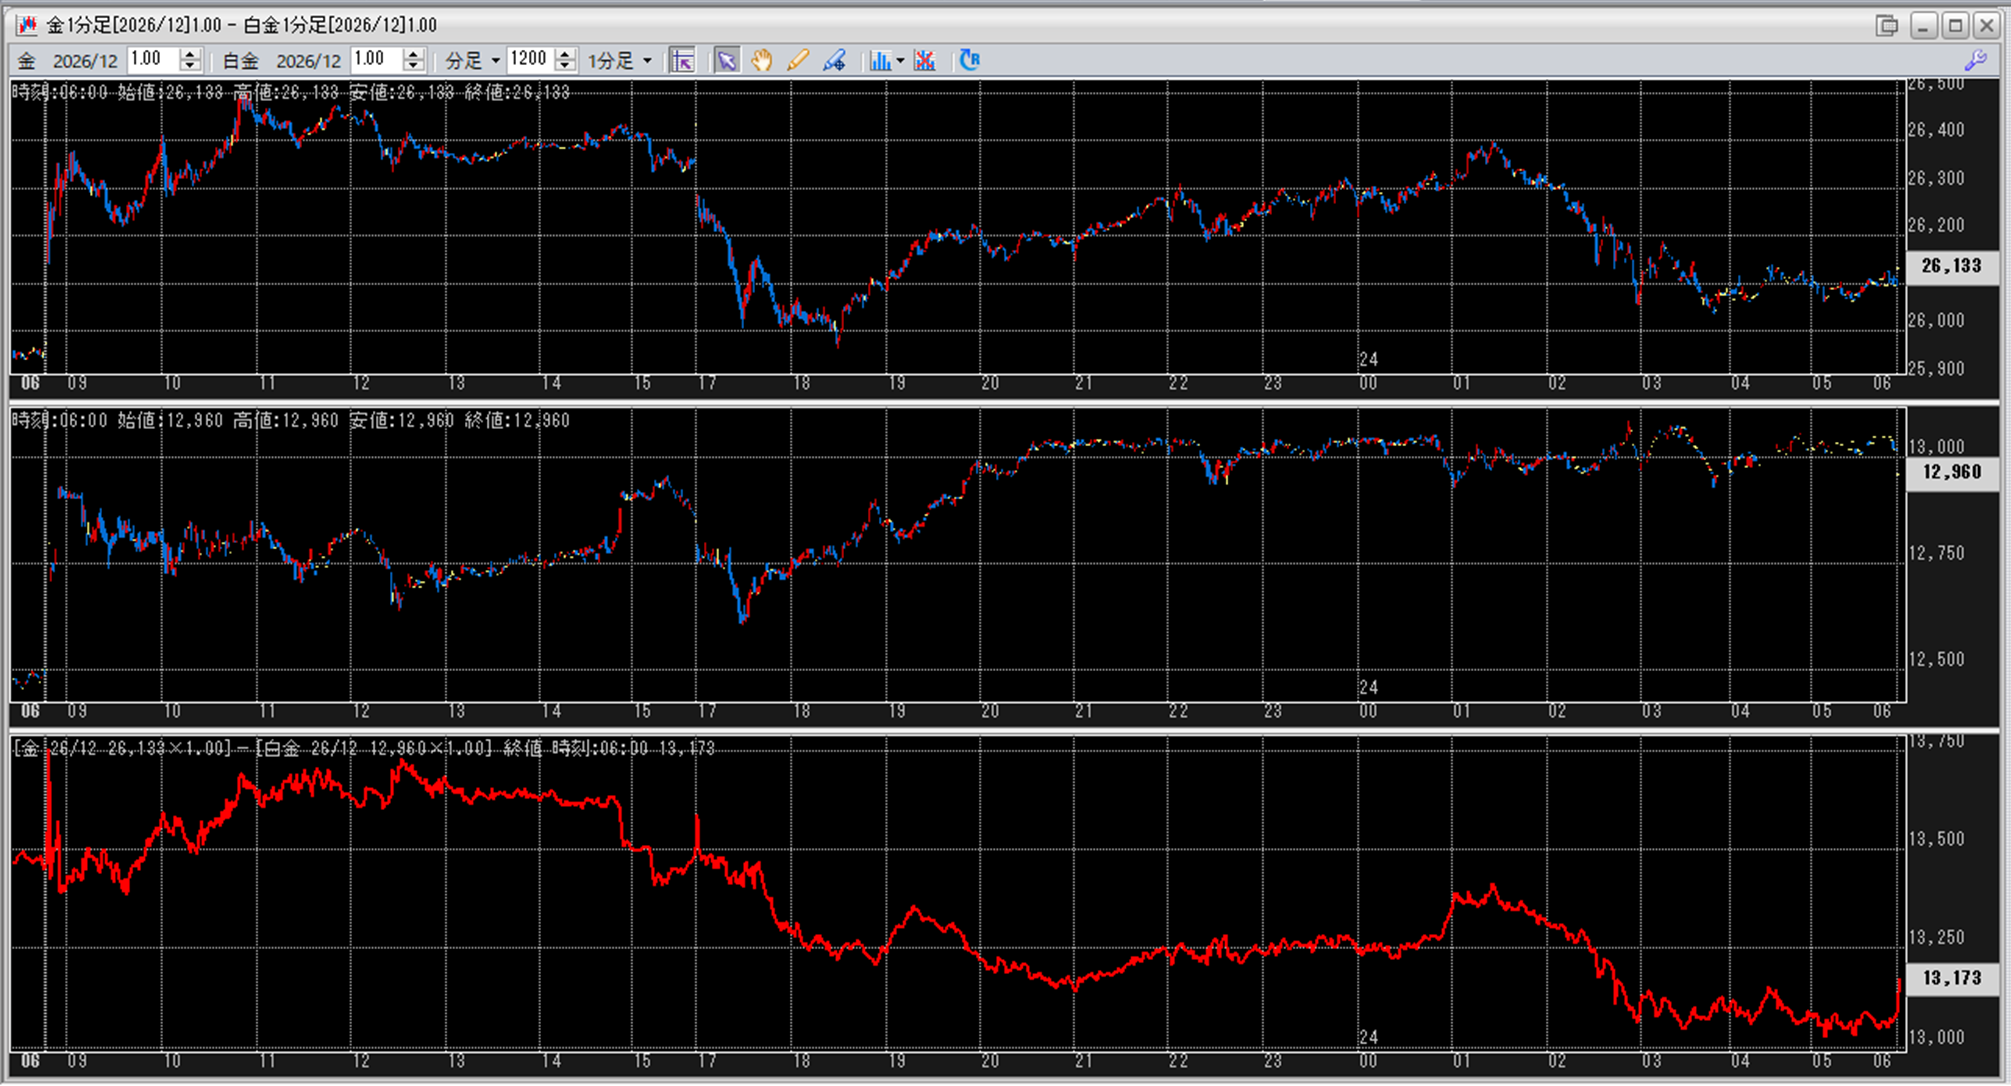
Task: Click the 13,173 spread price tag
Action: pyautogui.click(x=1952, y=978)
